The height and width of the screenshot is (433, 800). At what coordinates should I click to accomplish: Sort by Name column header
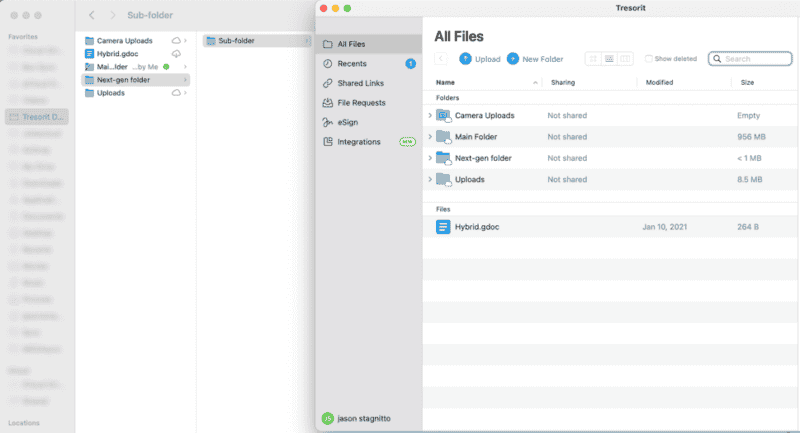445,82
